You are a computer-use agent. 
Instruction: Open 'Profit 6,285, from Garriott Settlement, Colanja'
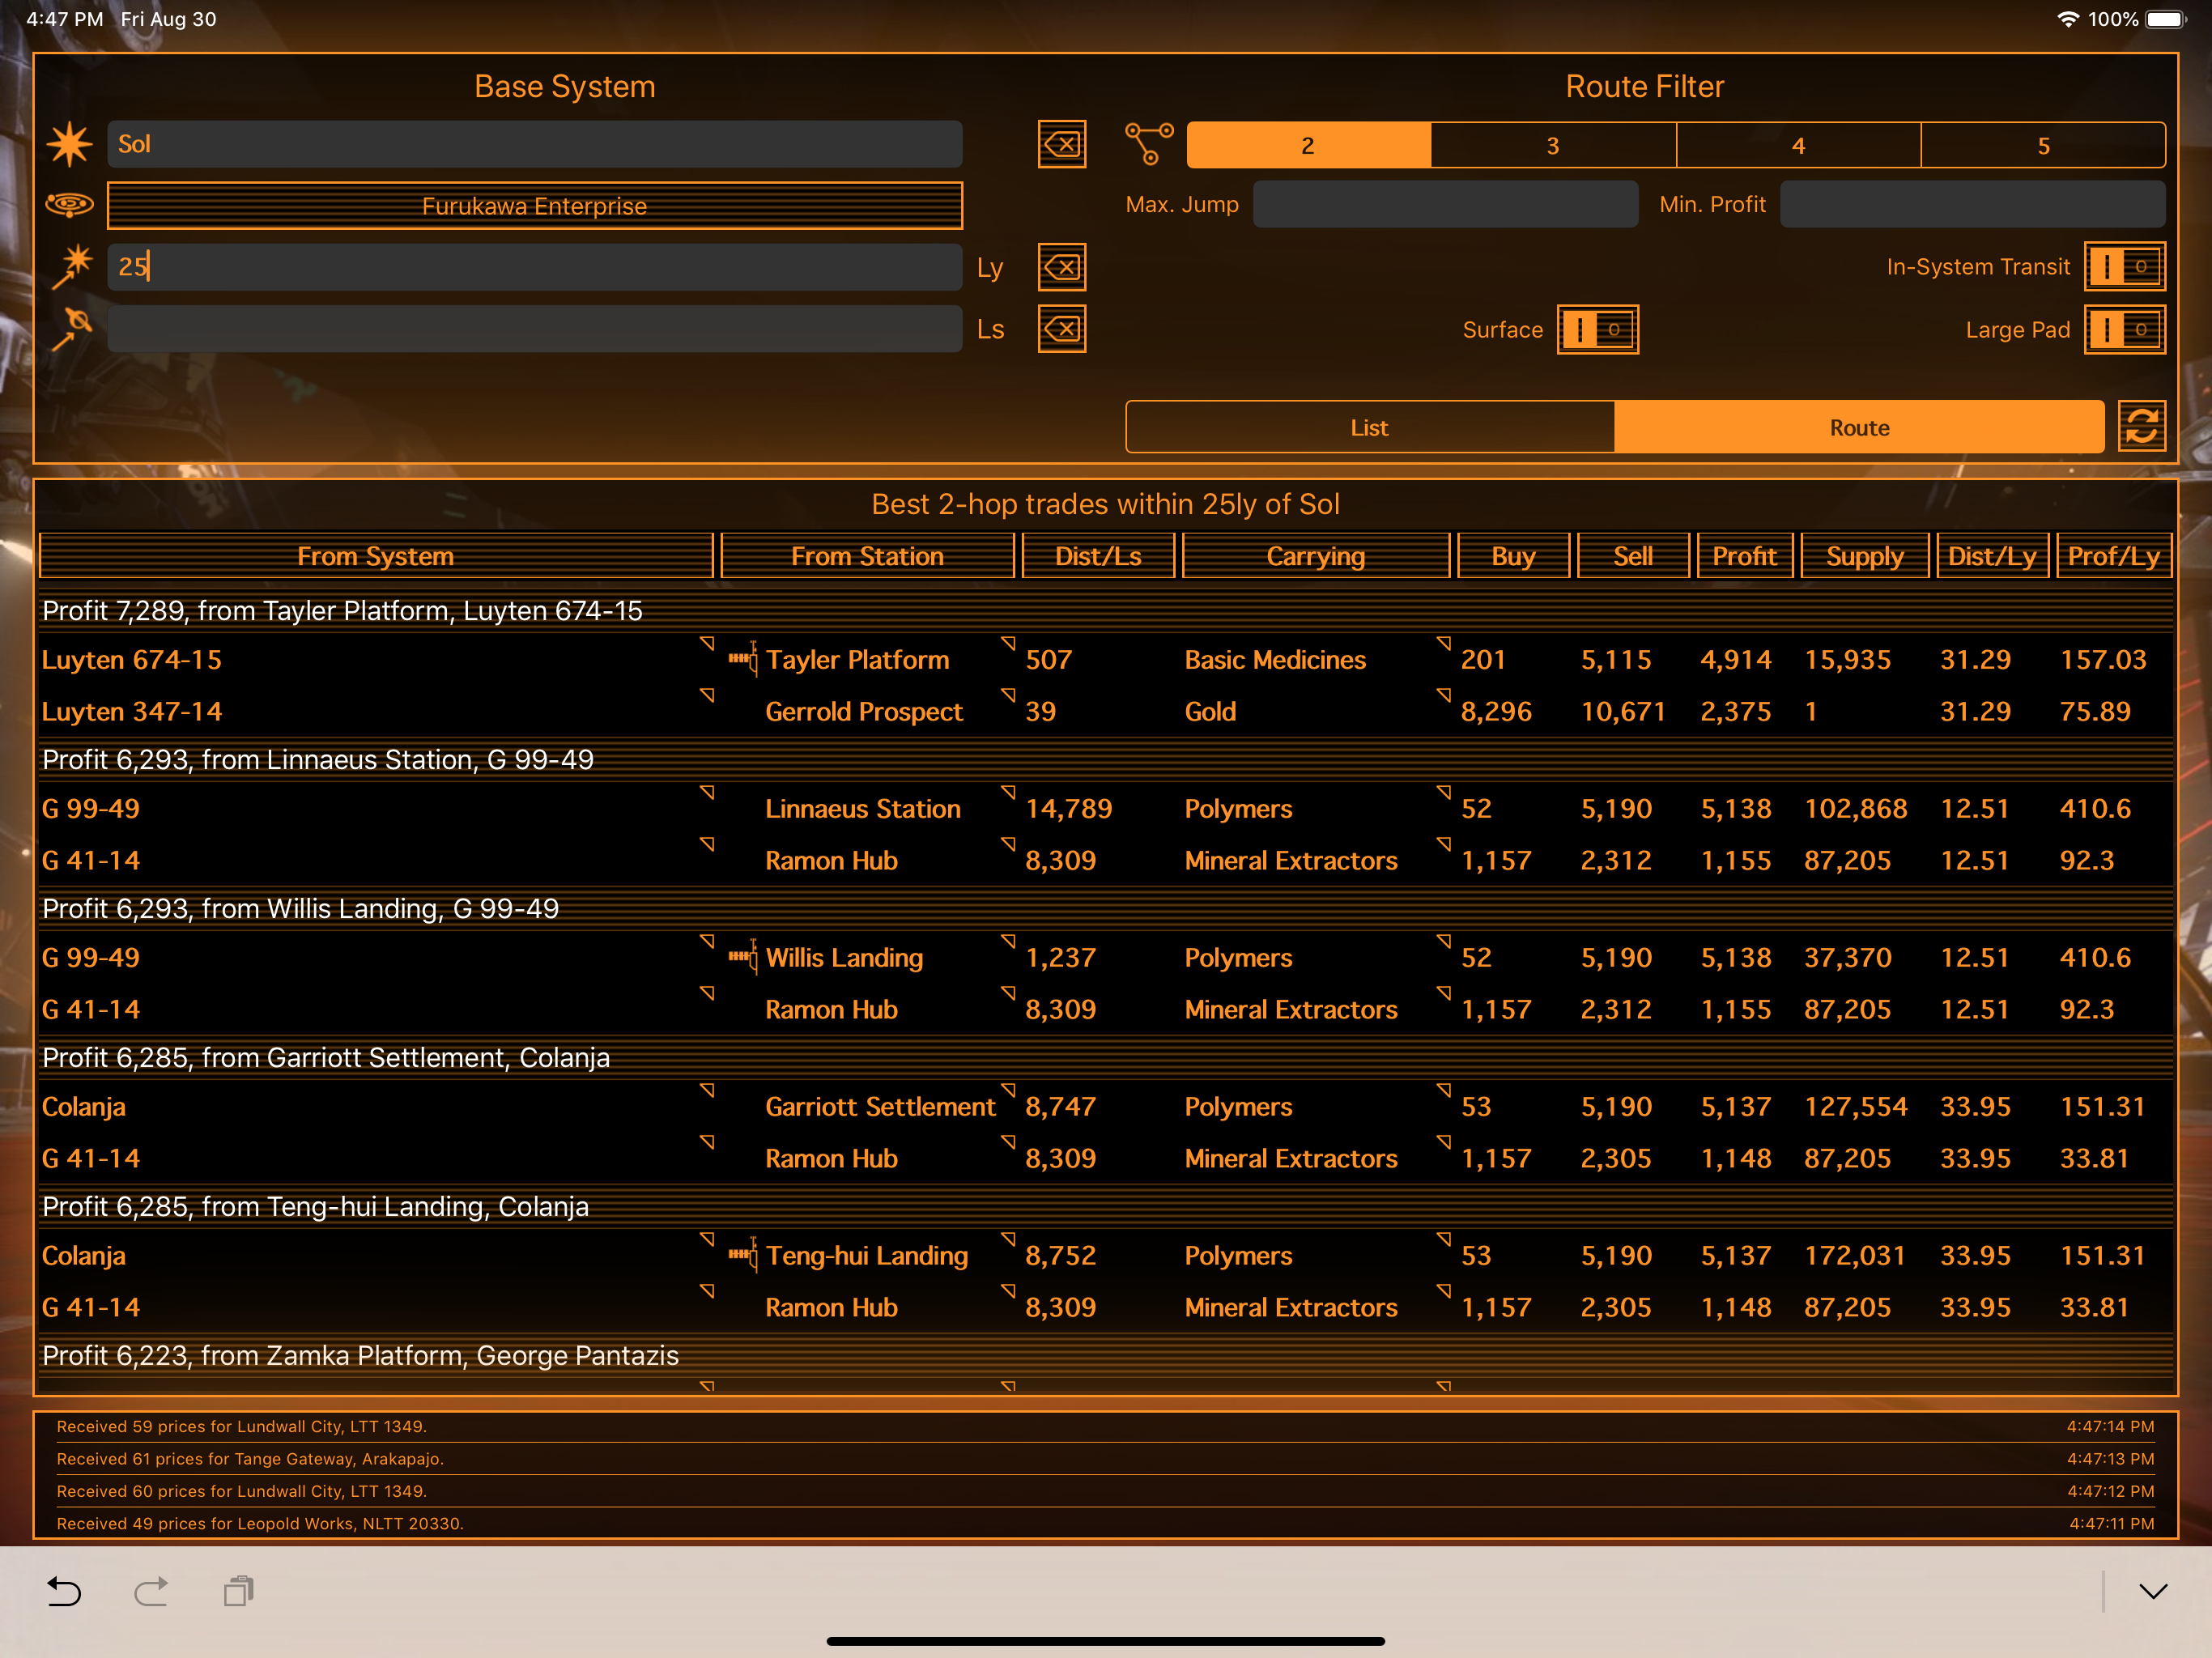1105,1057
